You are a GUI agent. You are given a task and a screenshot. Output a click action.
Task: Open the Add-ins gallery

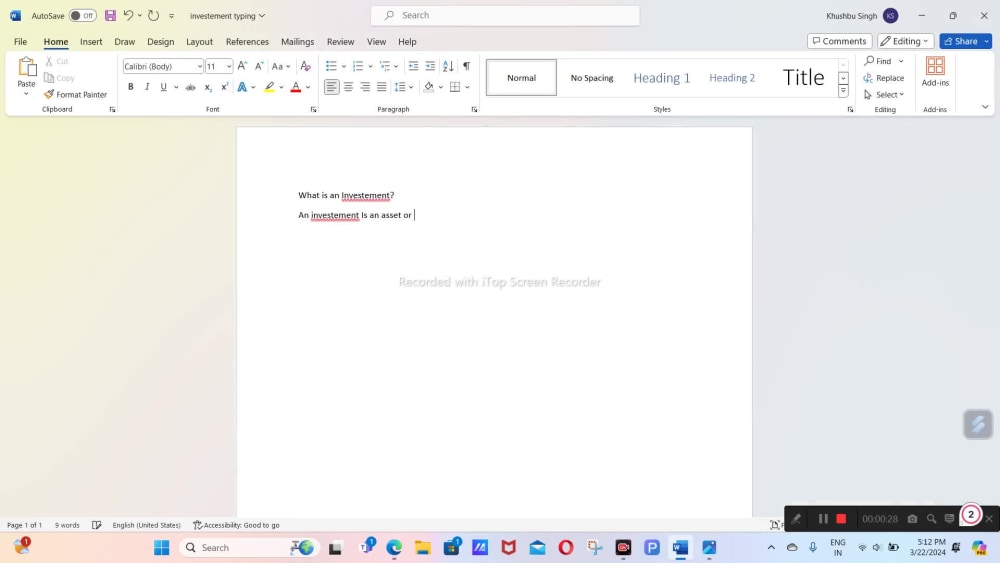(x=935, y=71)
